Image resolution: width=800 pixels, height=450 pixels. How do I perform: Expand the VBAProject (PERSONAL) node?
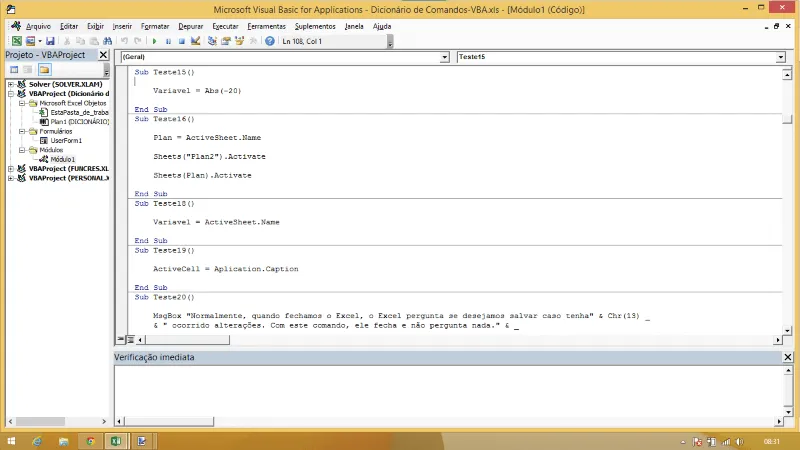click(11, 178)
